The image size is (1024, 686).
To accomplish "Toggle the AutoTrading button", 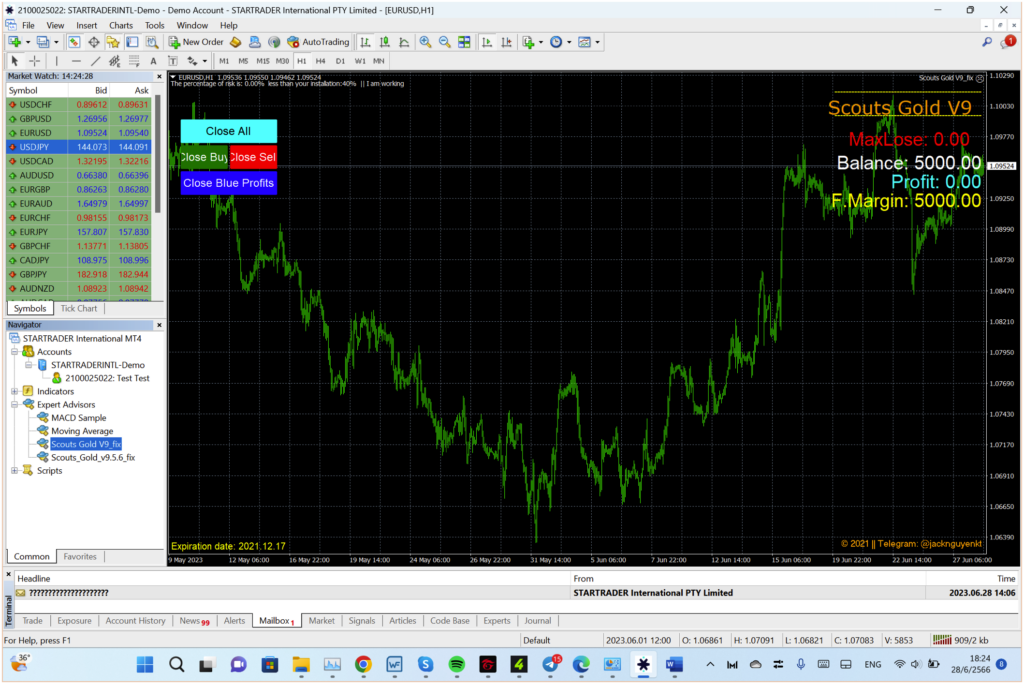I will pyautogui.click(x=319, y=42).
